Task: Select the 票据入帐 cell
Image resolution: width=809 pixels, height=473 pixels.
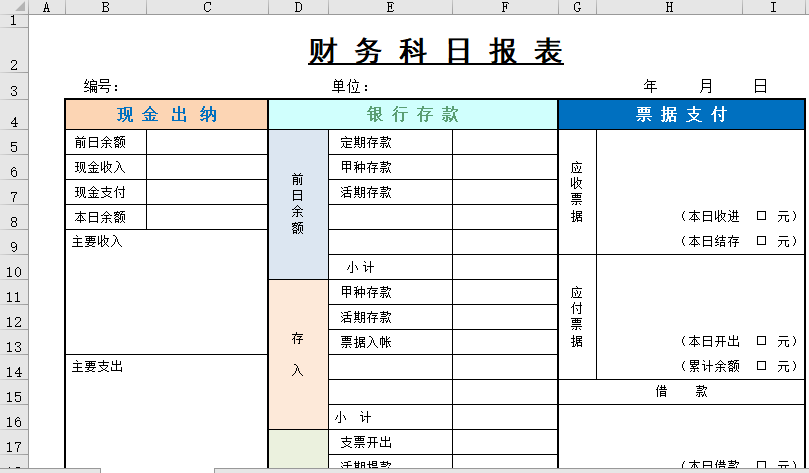Action: click(x=390, y=342)
